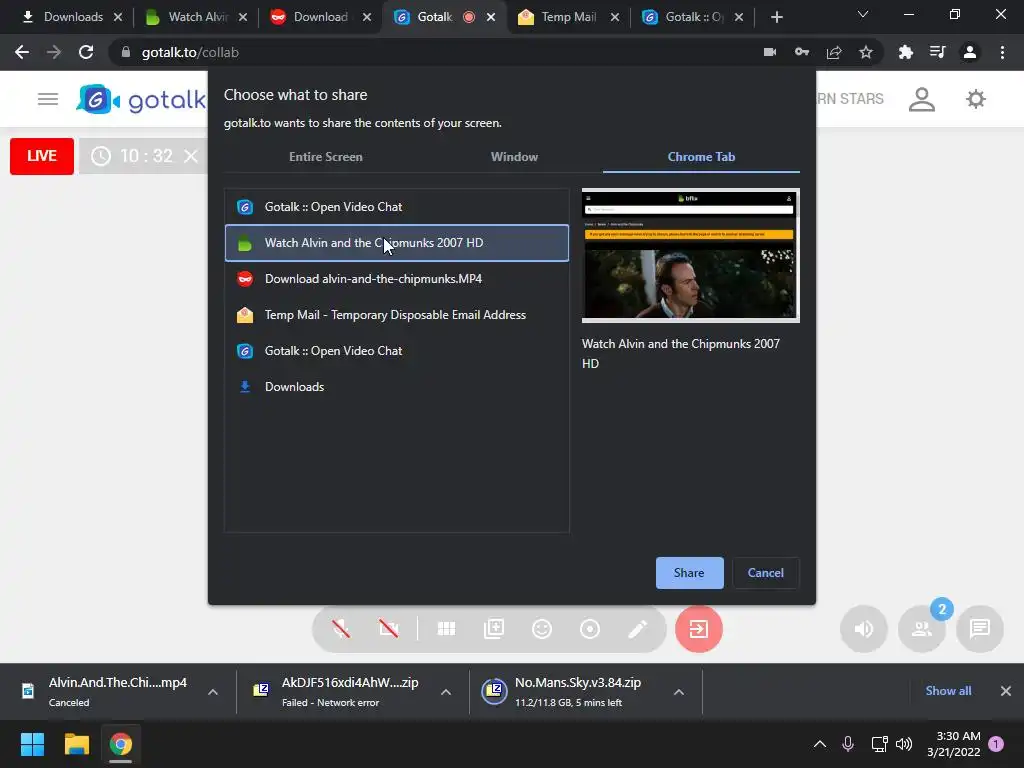The height and width of the screenshot is (768, 1024).
Task: Click the add media share icon
Action: click(x=494, y=629)
